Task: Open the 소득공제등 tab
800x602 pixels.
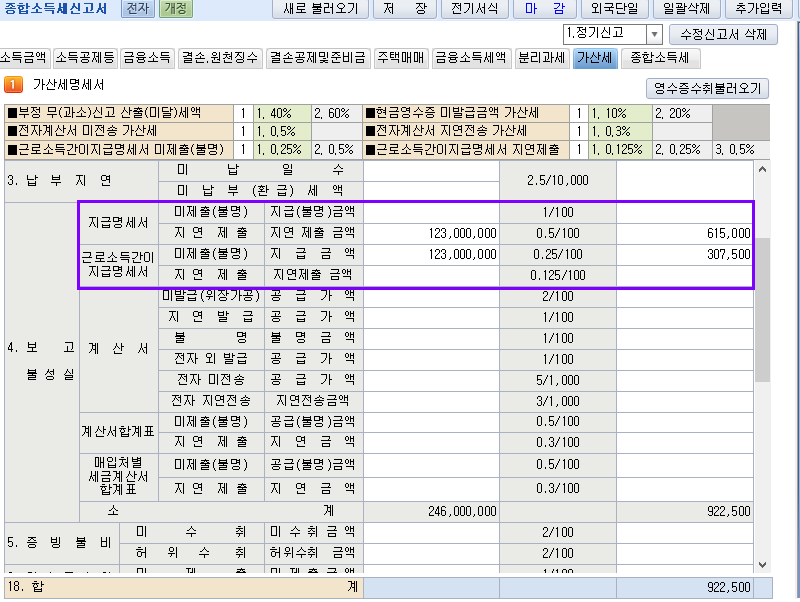Action: (85, 58)
